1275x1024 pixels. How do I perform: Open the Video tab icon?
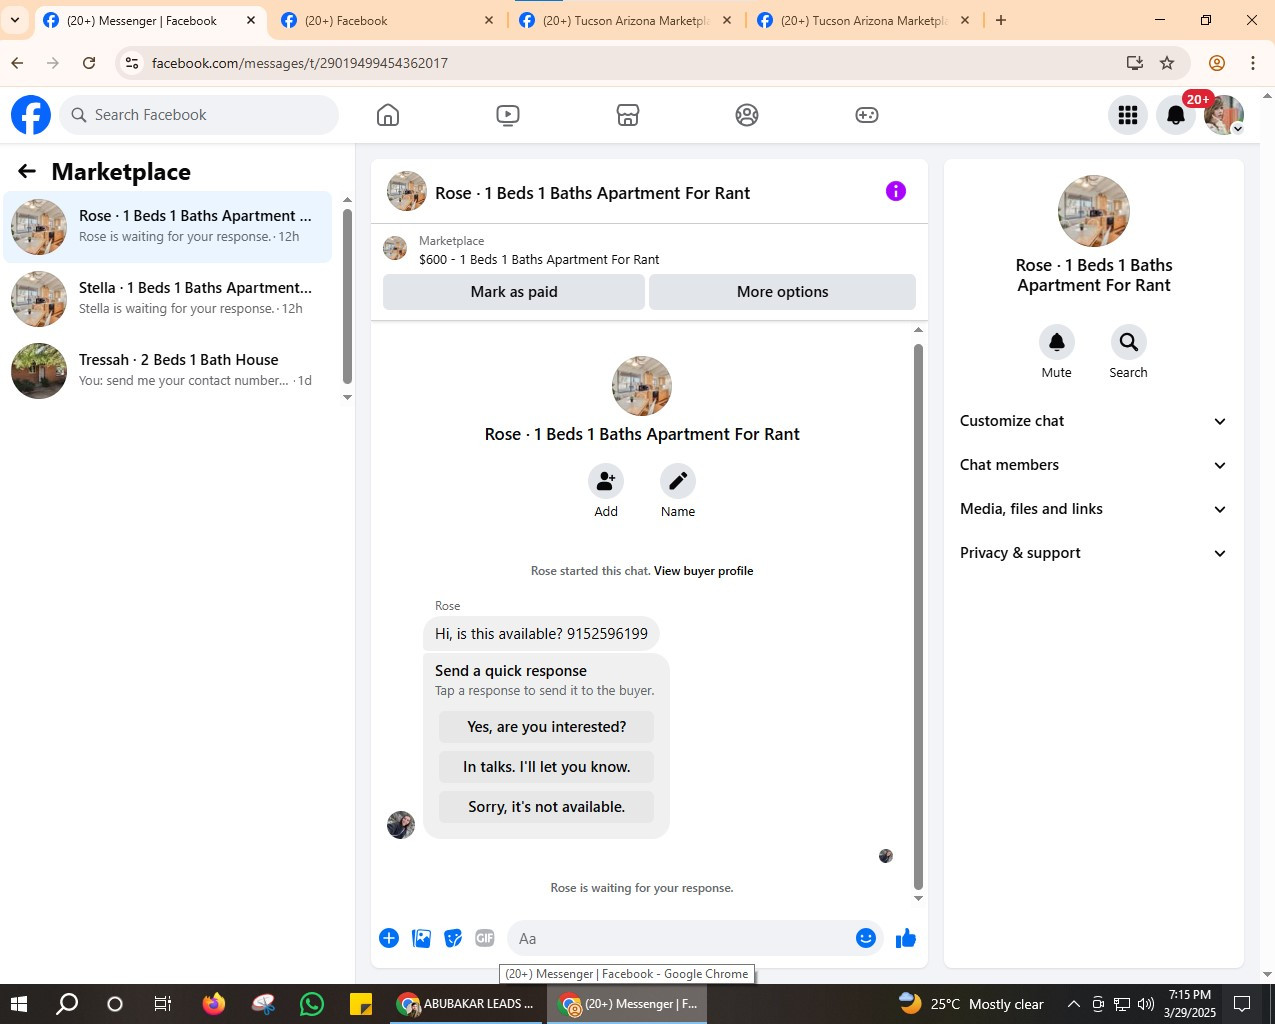[508, 115]
